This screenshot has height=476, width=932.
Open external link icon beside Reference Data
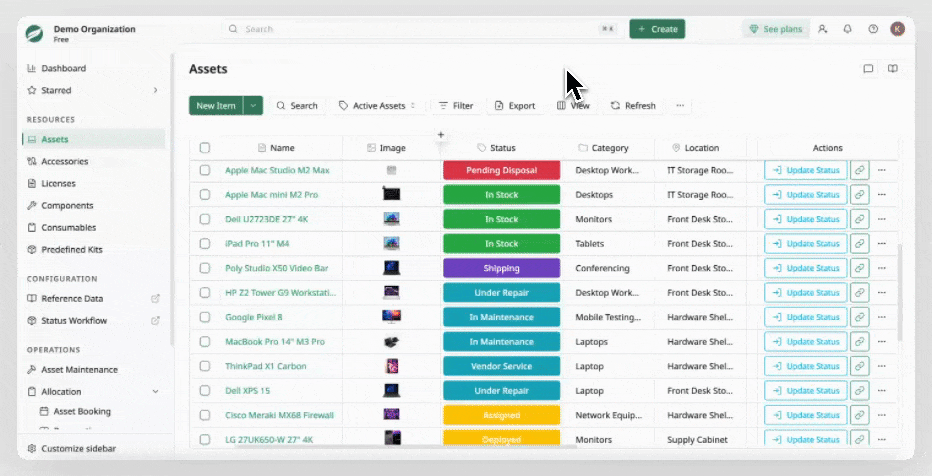155,298
